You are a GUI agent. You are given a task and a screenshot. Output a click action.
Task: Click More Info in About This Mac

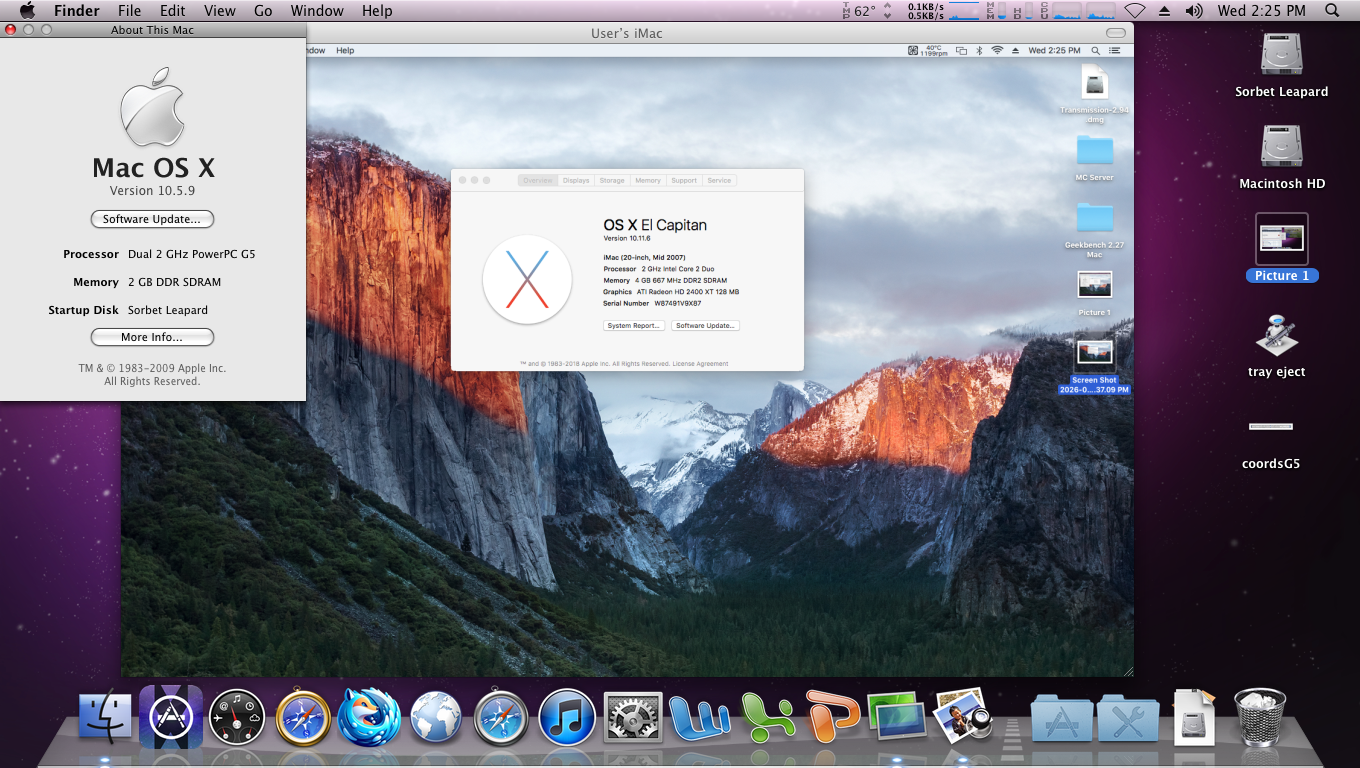[152, 337]
